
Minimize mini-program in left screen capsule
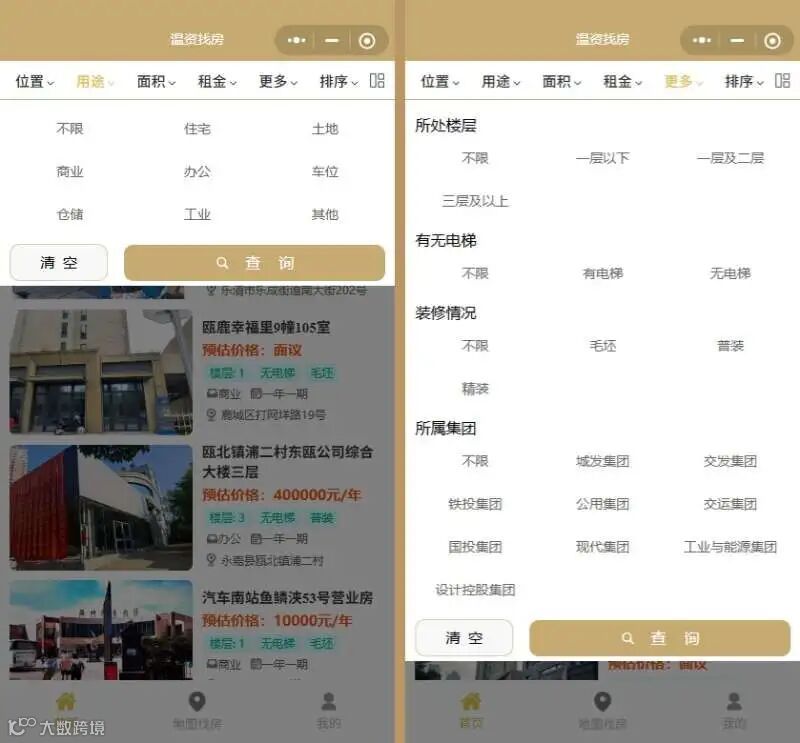tap(332, 40)
